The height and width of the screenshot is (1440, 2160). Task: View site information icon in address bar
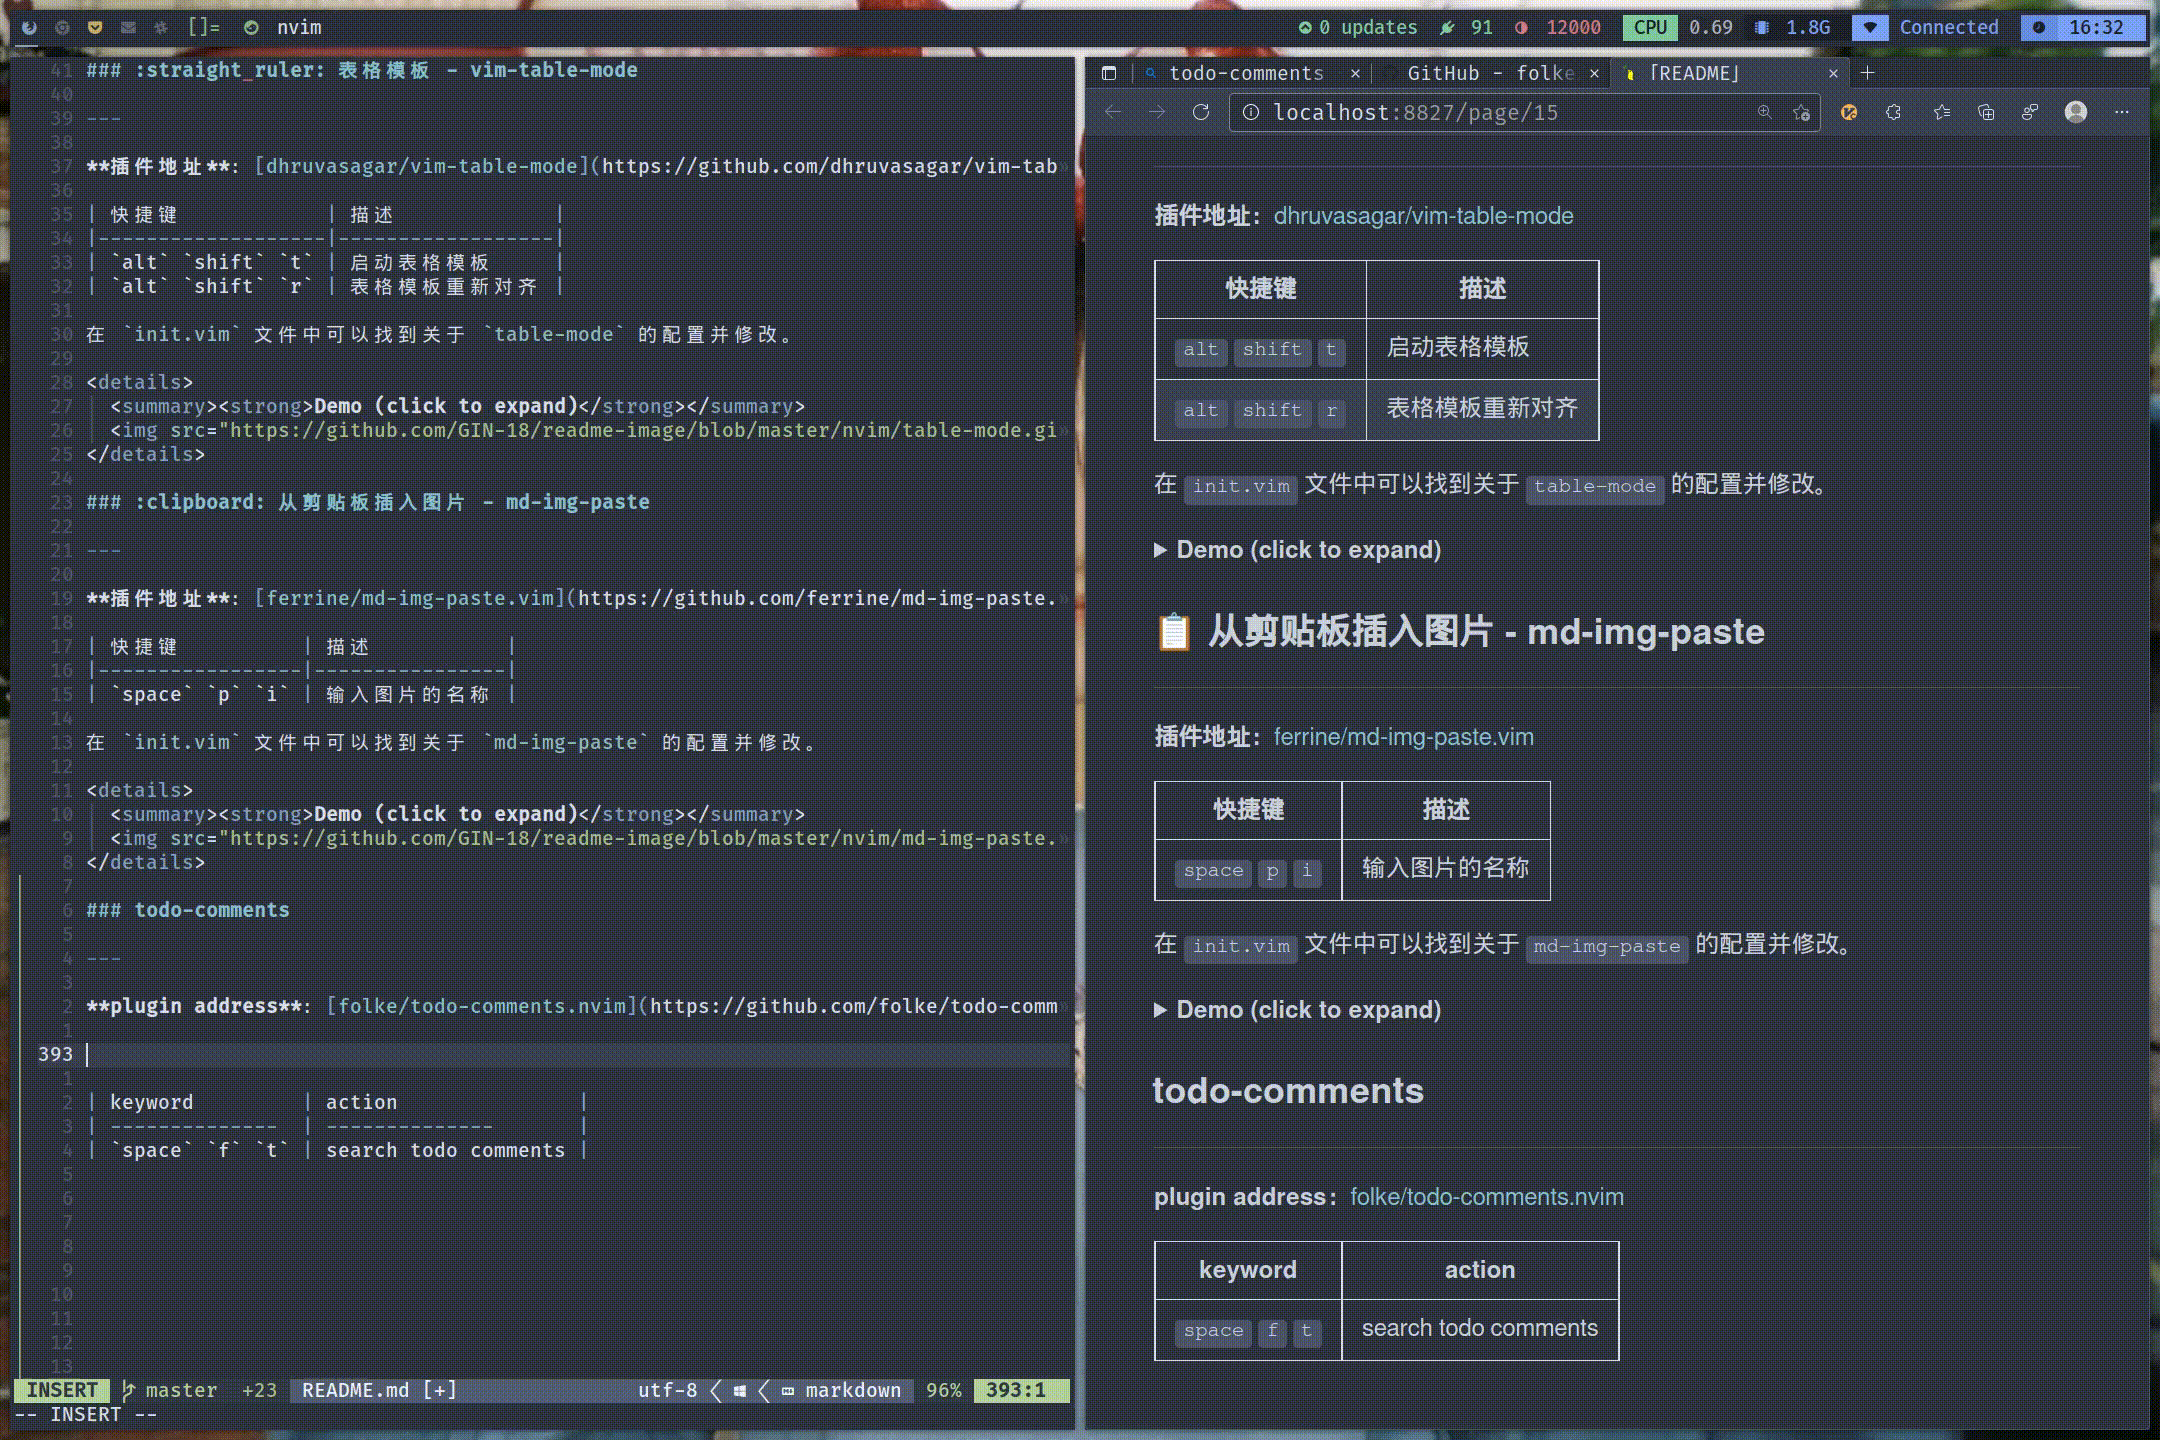pos(1251,112)
